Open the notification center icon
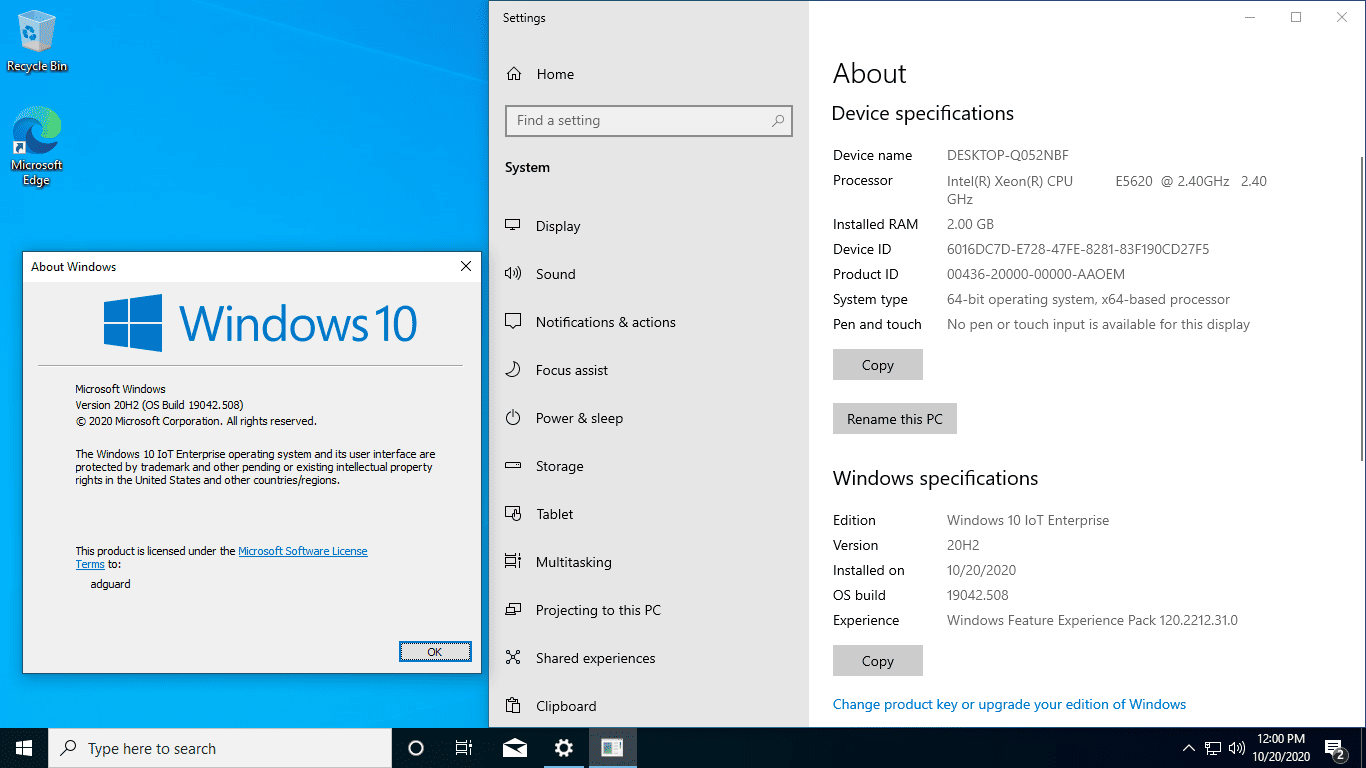 coord(1337,748)
